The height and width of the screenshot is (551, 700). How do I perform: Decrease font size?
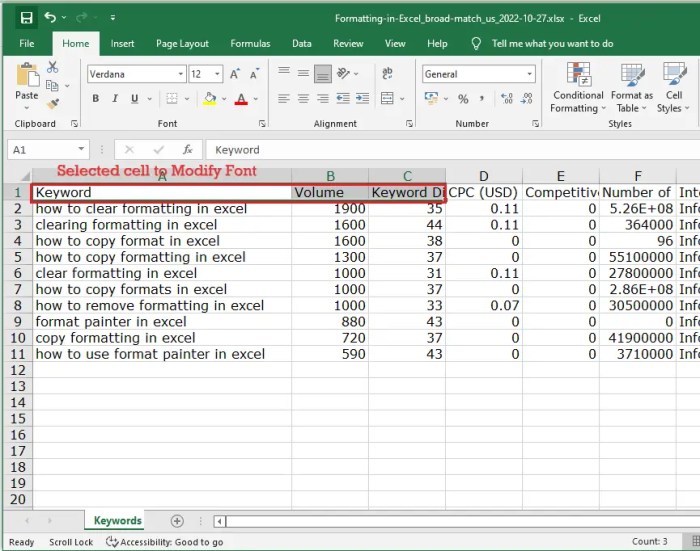[254, 74]
